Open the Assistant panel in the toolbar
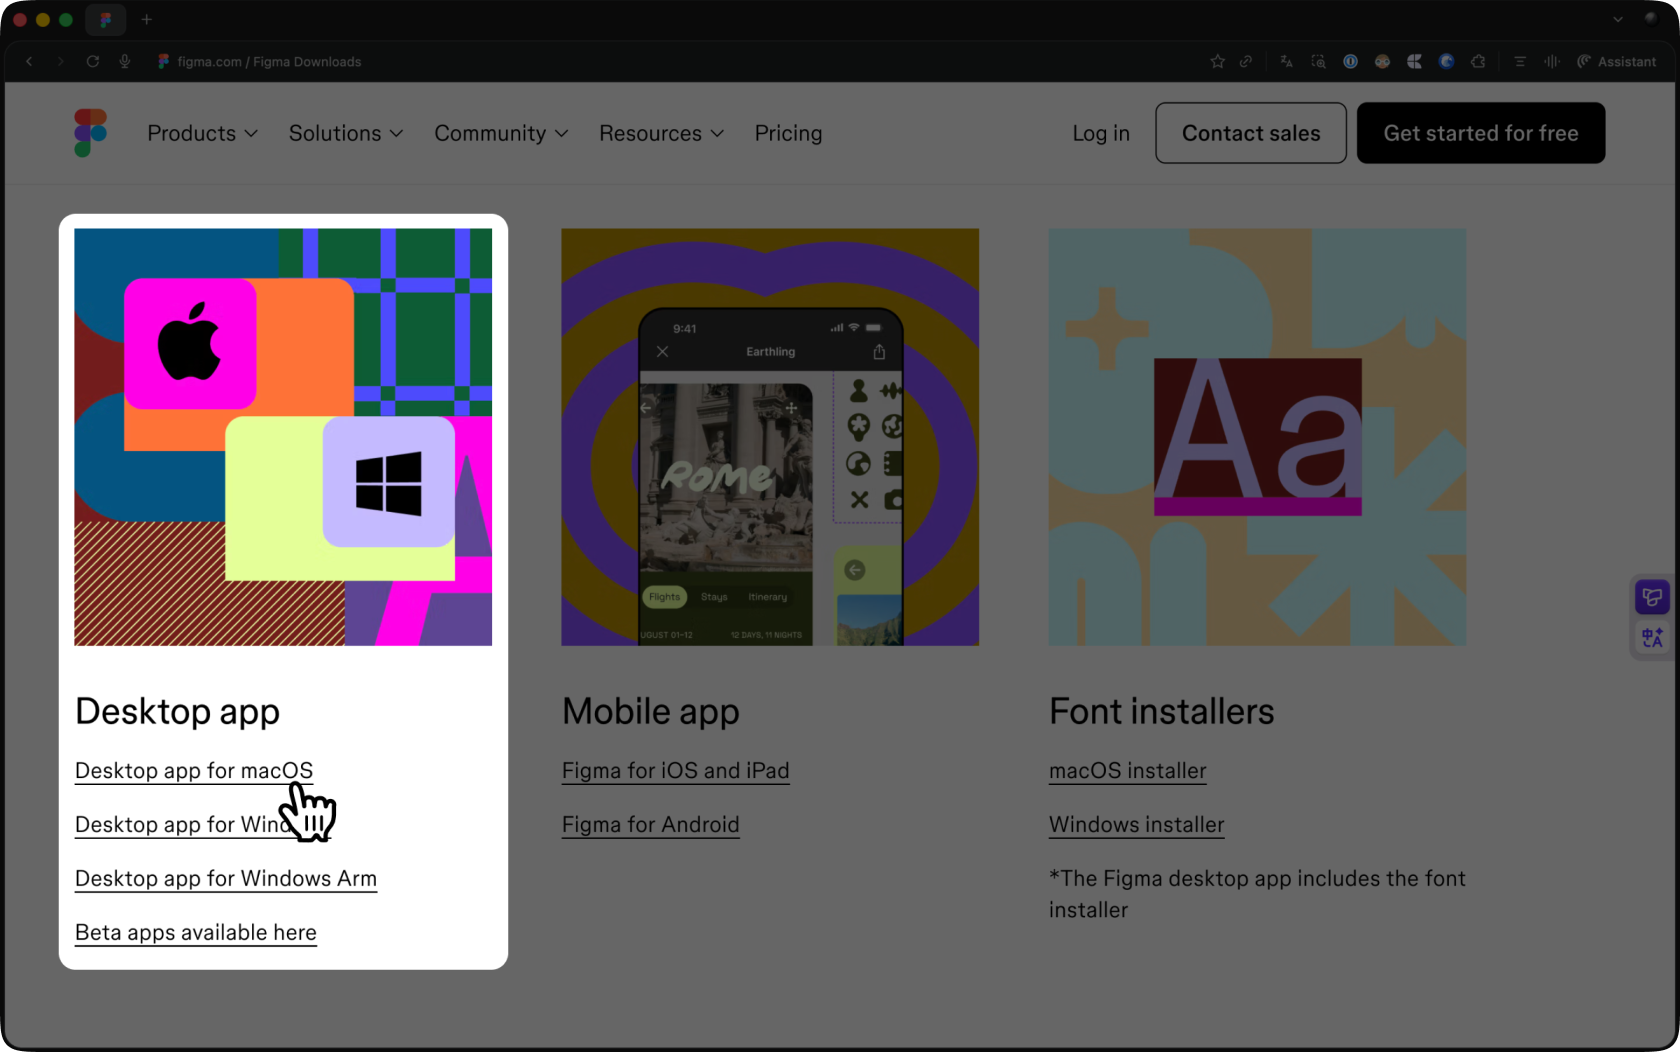 pos(1616,62)
